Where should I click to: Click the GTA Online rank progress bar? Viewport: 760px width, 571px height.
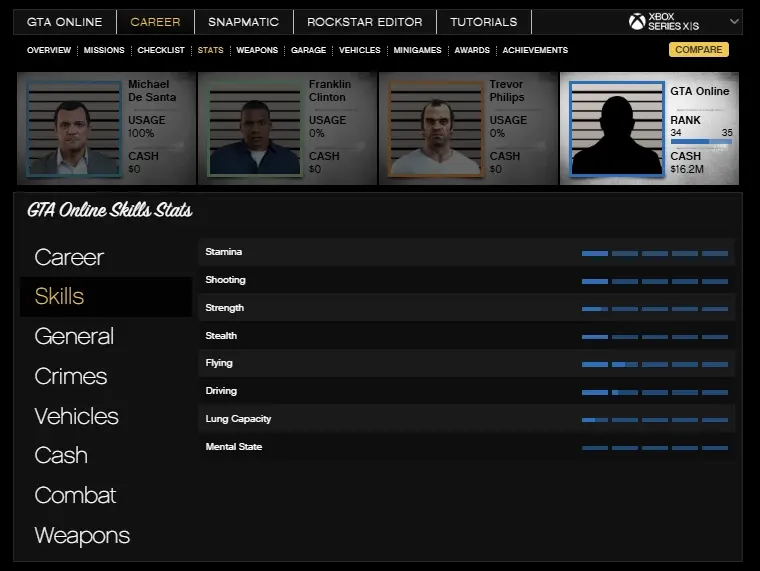pyautogui.click(x=700, y=142)
